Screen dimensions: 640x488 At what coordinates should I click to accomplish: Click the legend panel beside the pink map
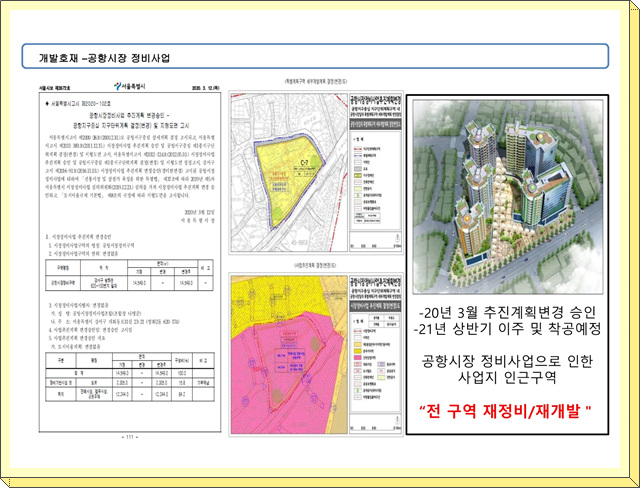(x=376, y=355)
